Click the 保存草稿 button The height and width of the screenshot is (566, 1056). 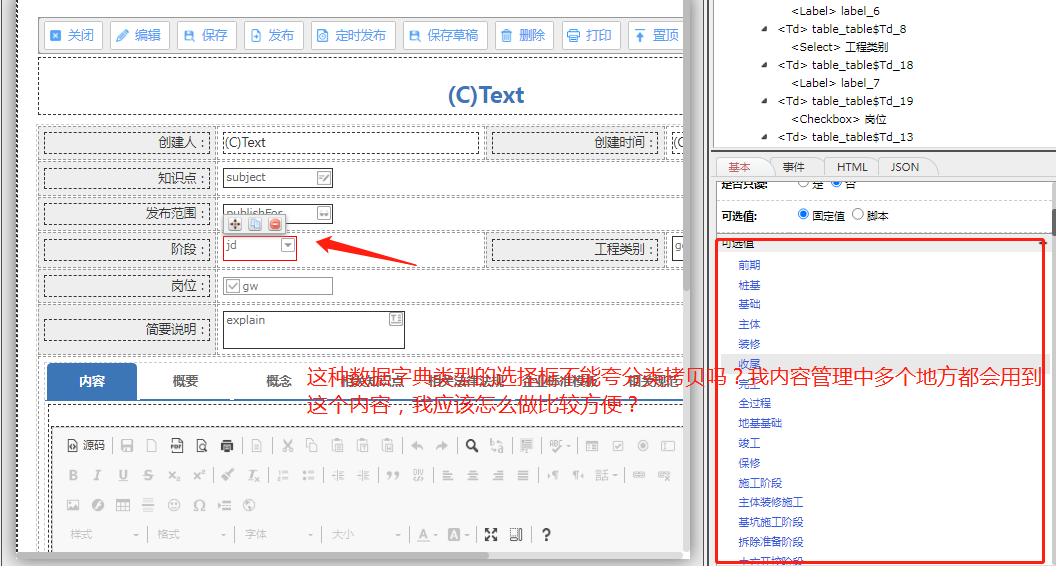(445, 36)
